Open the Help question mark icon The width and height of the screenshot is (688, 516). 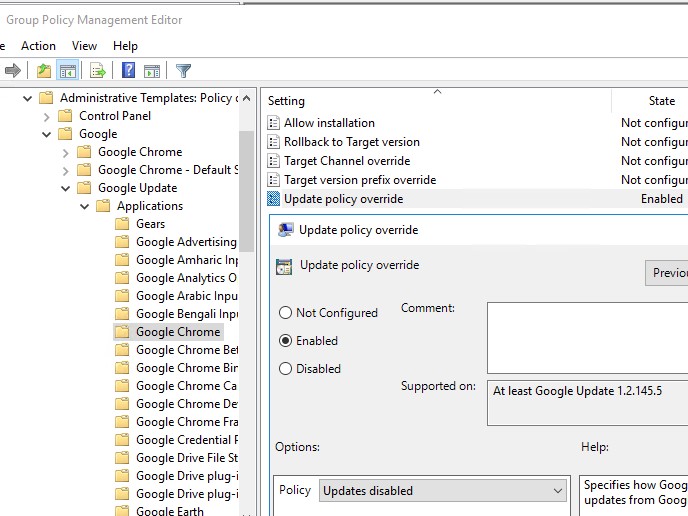(x=128, y=70)
